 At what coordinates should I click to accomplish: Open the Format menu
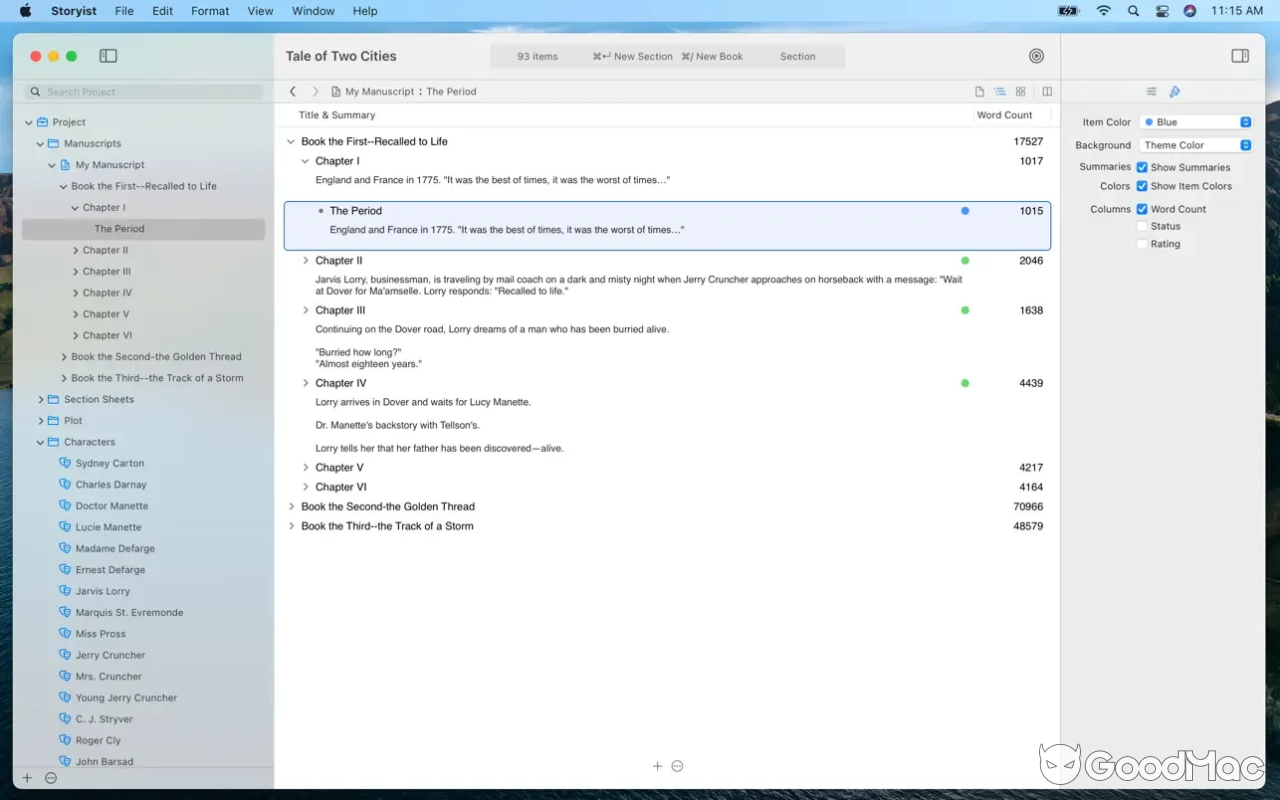tap(209, 11)
